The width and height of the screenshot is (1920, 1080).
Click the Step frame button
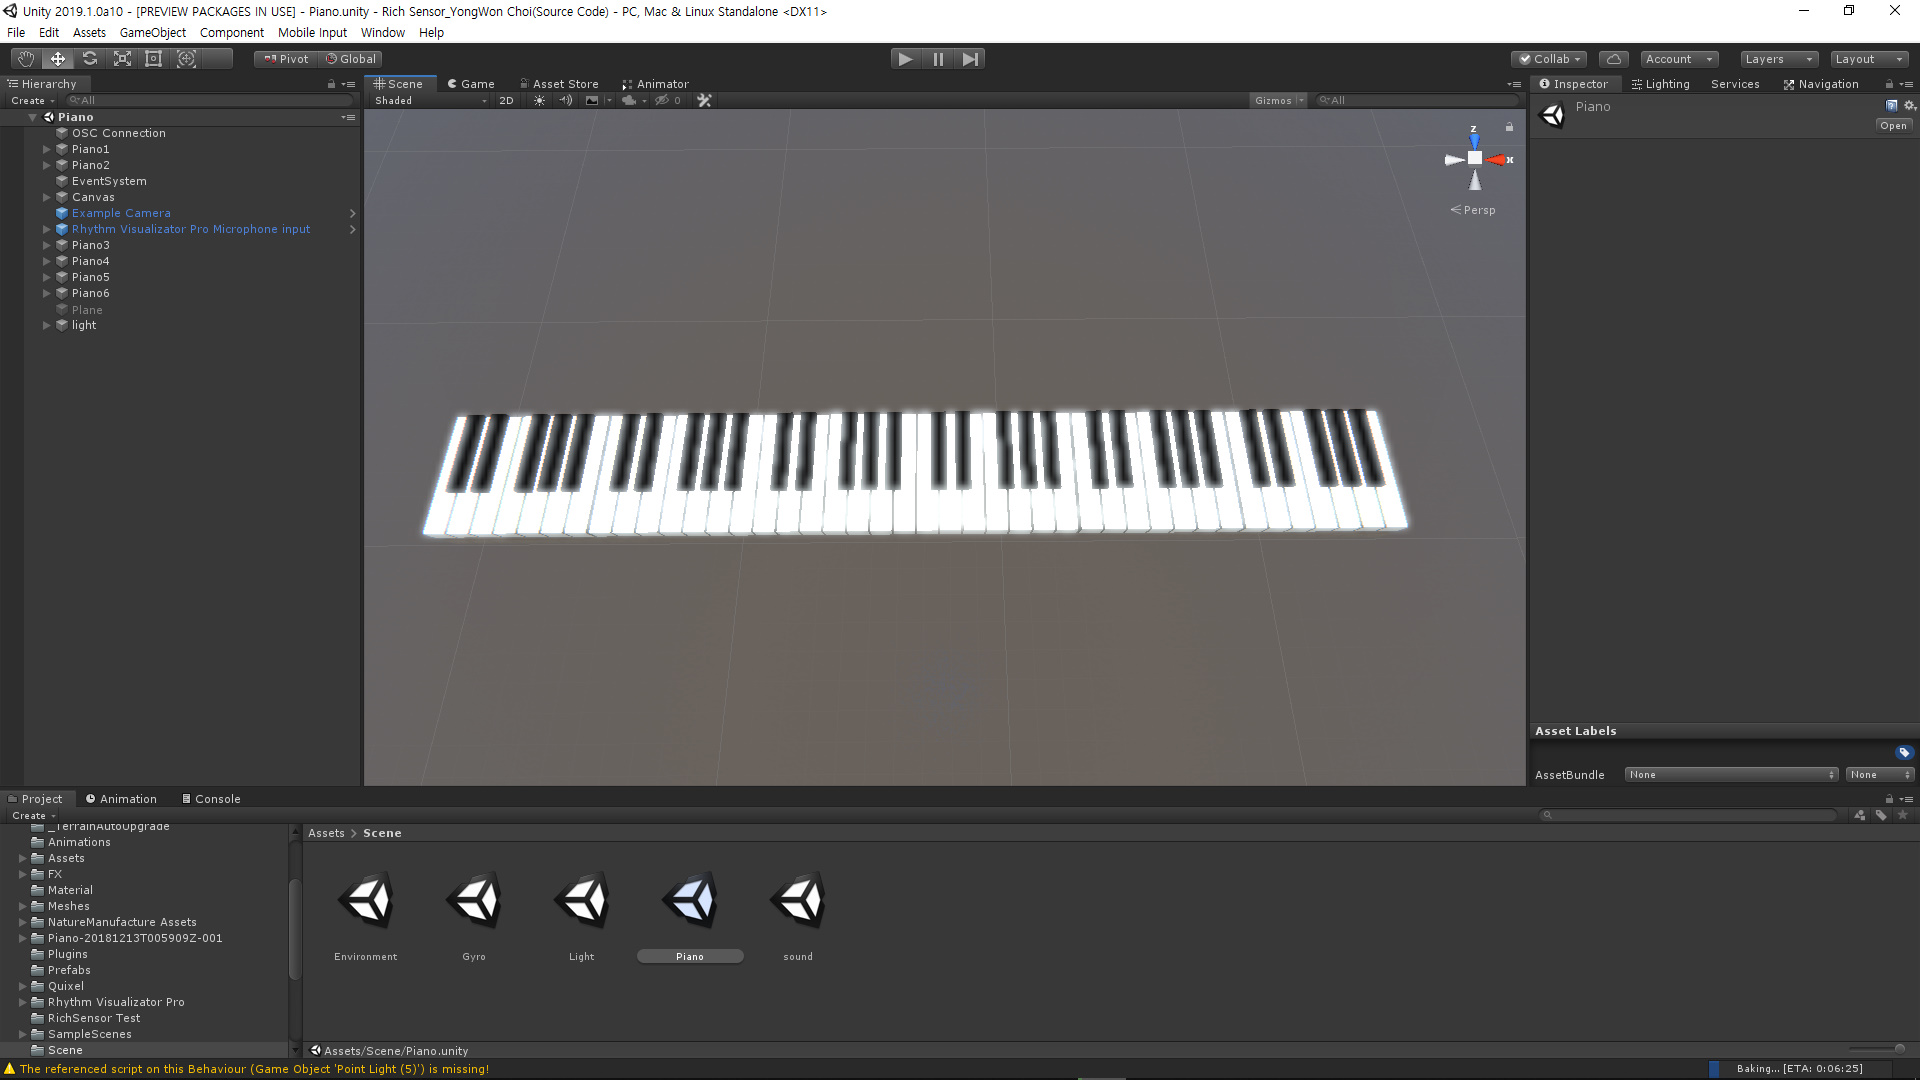[970, 59]
